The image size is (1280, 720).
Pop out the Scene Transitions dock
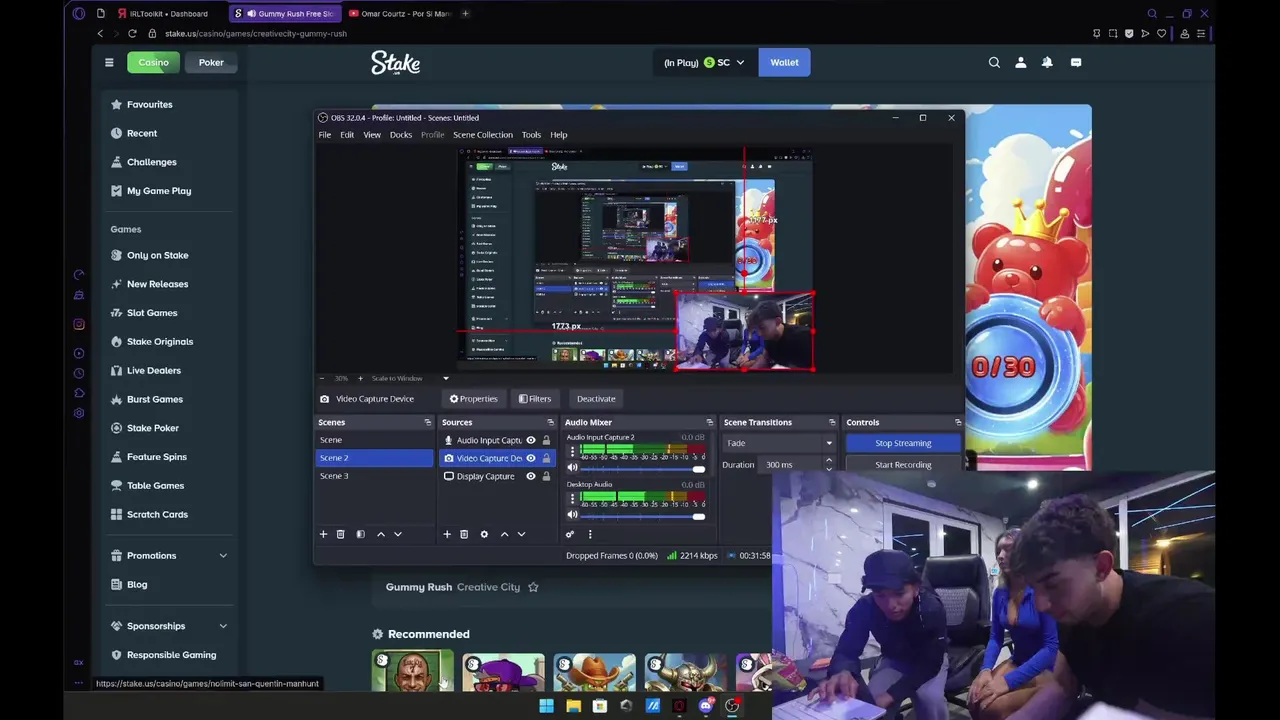point(832,422)
